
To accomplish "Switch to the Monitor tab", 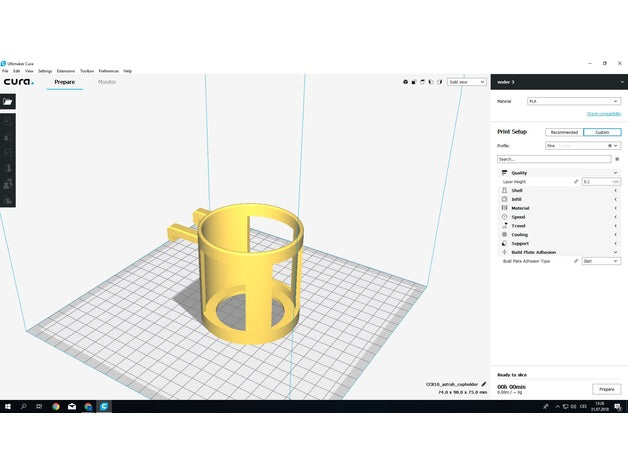I will coord(107,82).
